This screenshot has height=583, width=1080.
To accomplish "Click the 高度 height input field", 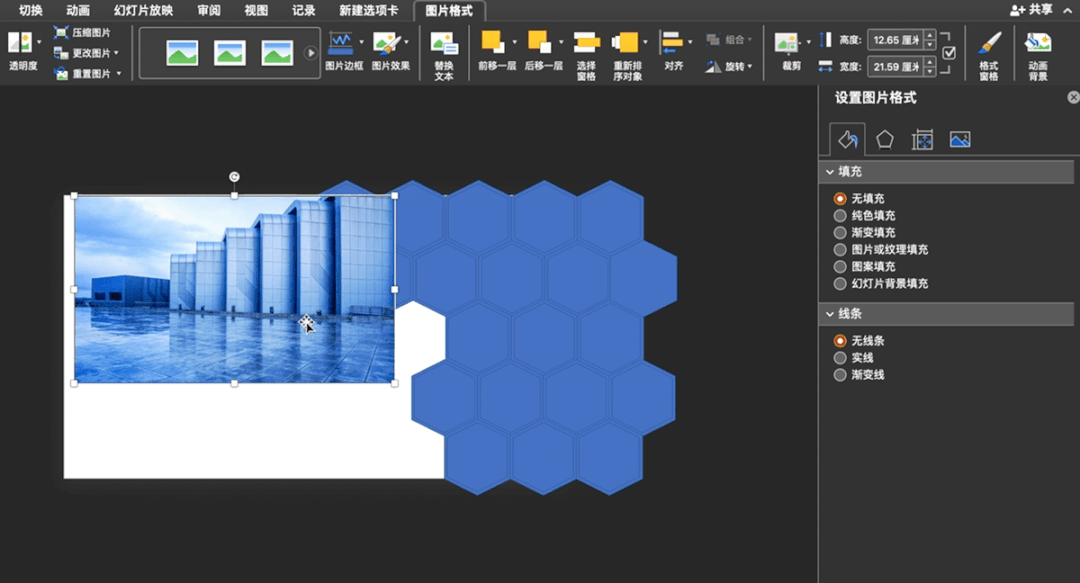I will point(895,40).
